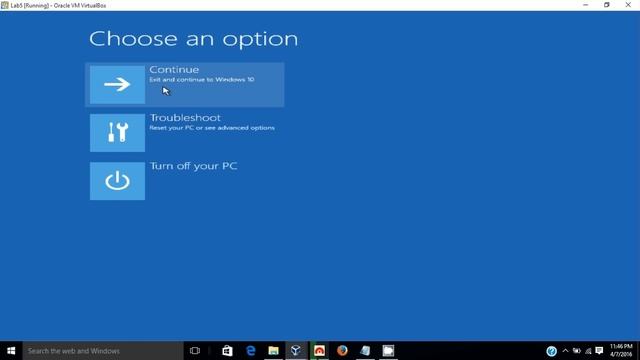This screenshot has height=360, width=640.
Task: Click the 'Turn off your PC' label
Action: coord(193,166)
